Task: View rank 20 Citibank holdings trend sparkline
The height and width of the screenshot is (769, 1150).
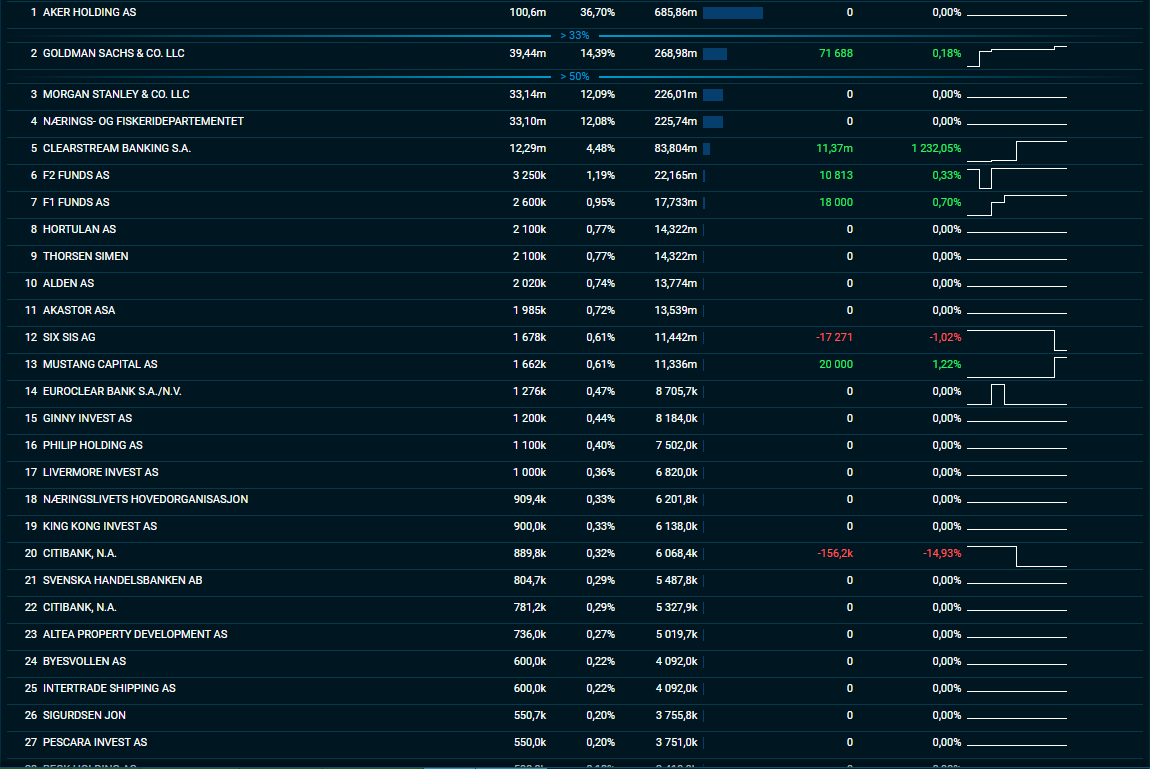Action: [1017, 556]
